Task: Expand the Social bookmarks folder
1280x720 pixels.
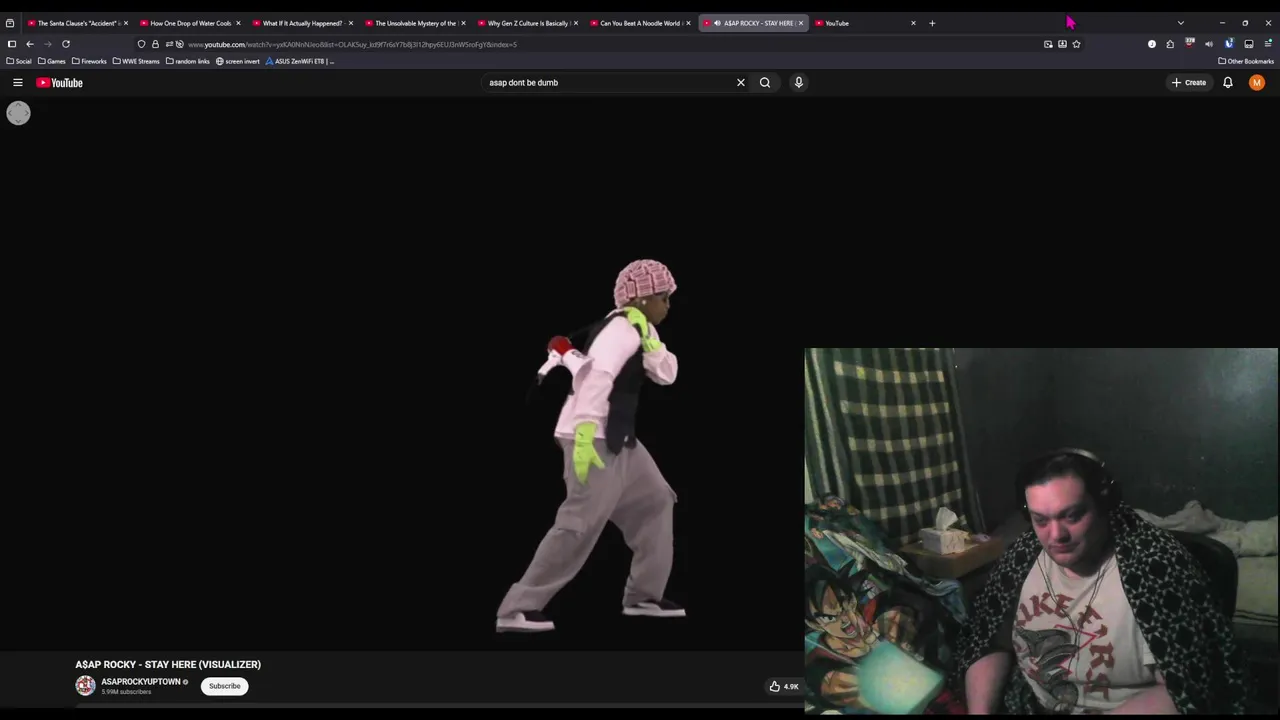Action: coord(19,61)
